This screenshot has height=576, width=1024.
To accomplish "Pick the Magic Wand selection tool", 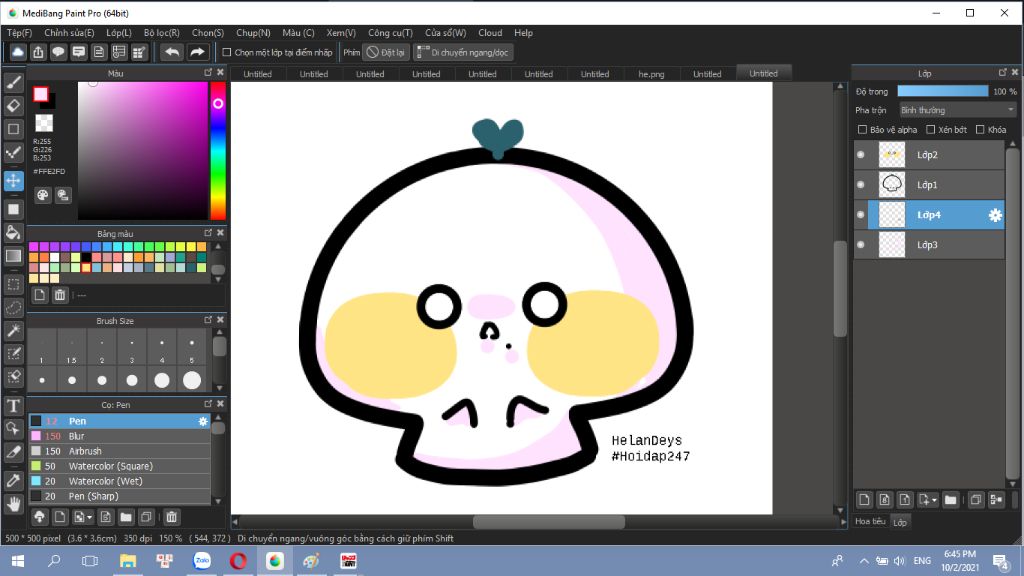I will point(14,330).
